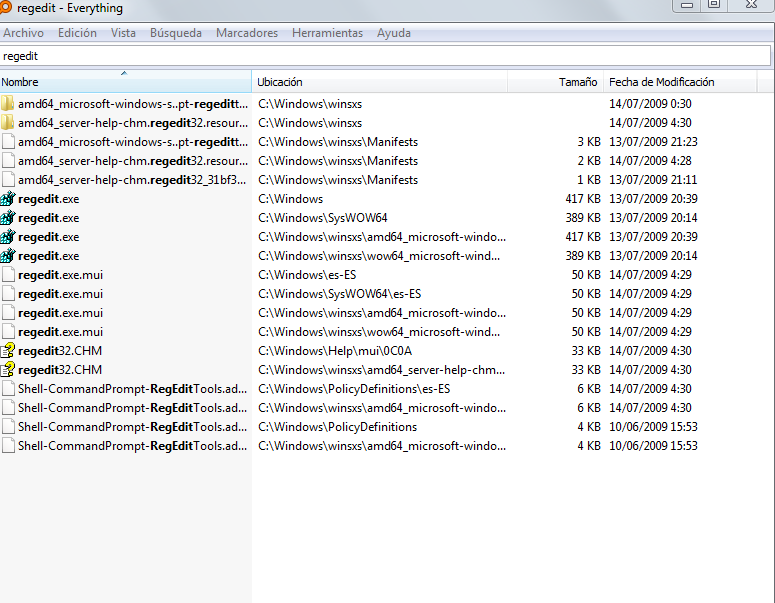Click icon of RegEditTools file in PolicyDefinitions\es-ES
This screenshot has height=603, width=775.
pos(8,388)
